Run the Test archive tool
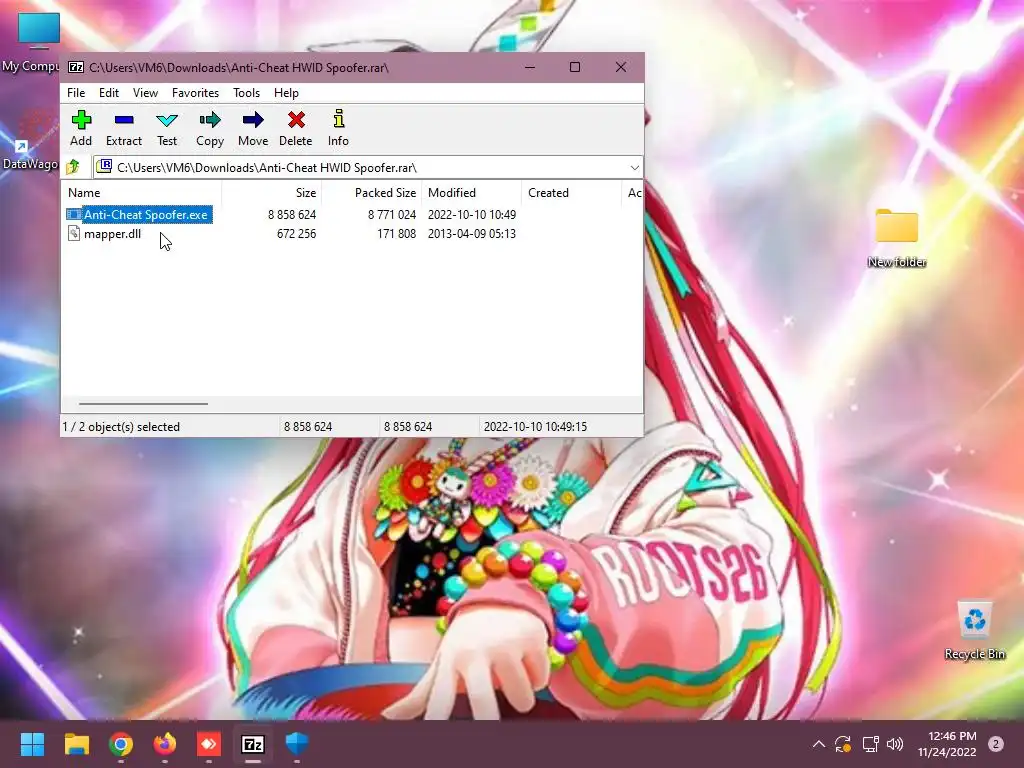Image resolution: width=1024 pixels, height=768 pixels. (x=167, y=128)
